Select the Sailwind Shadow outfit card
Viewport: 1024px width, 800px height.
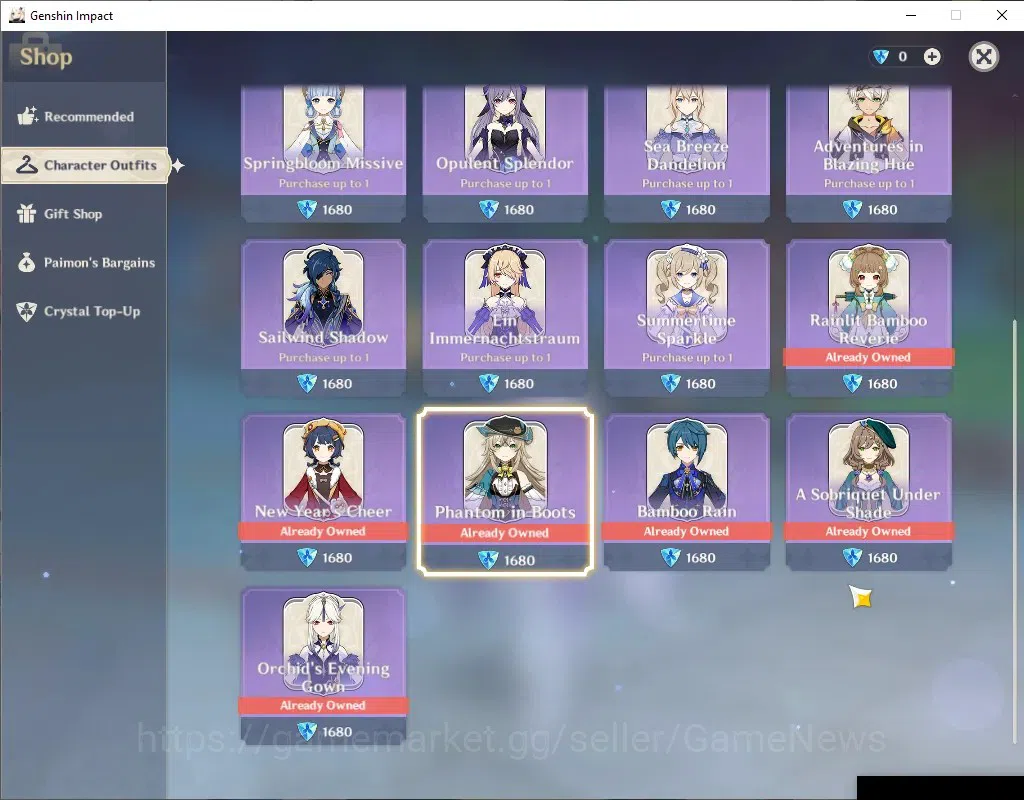click(x=323, y=318)
